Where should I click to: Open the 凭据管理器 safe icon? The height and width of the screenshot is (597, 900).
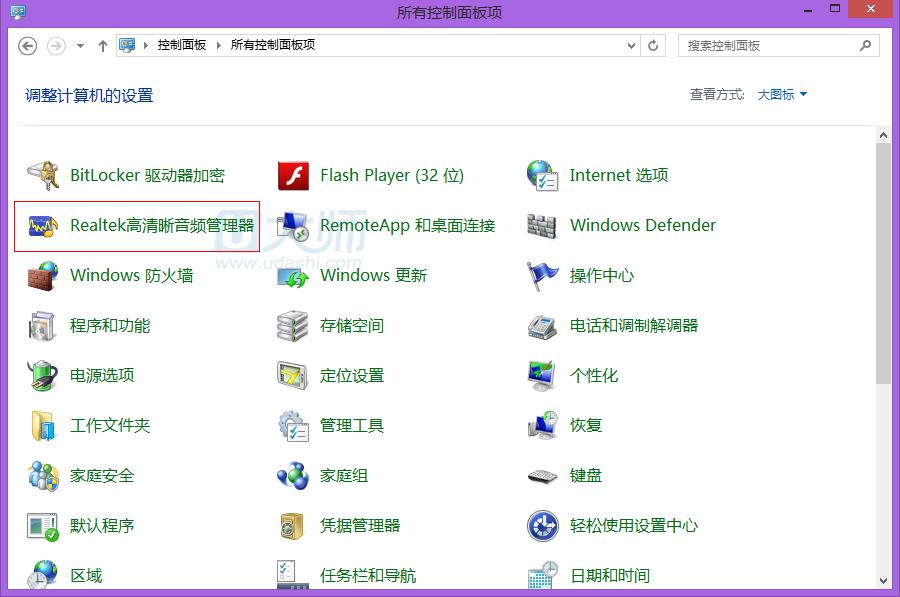292,526
